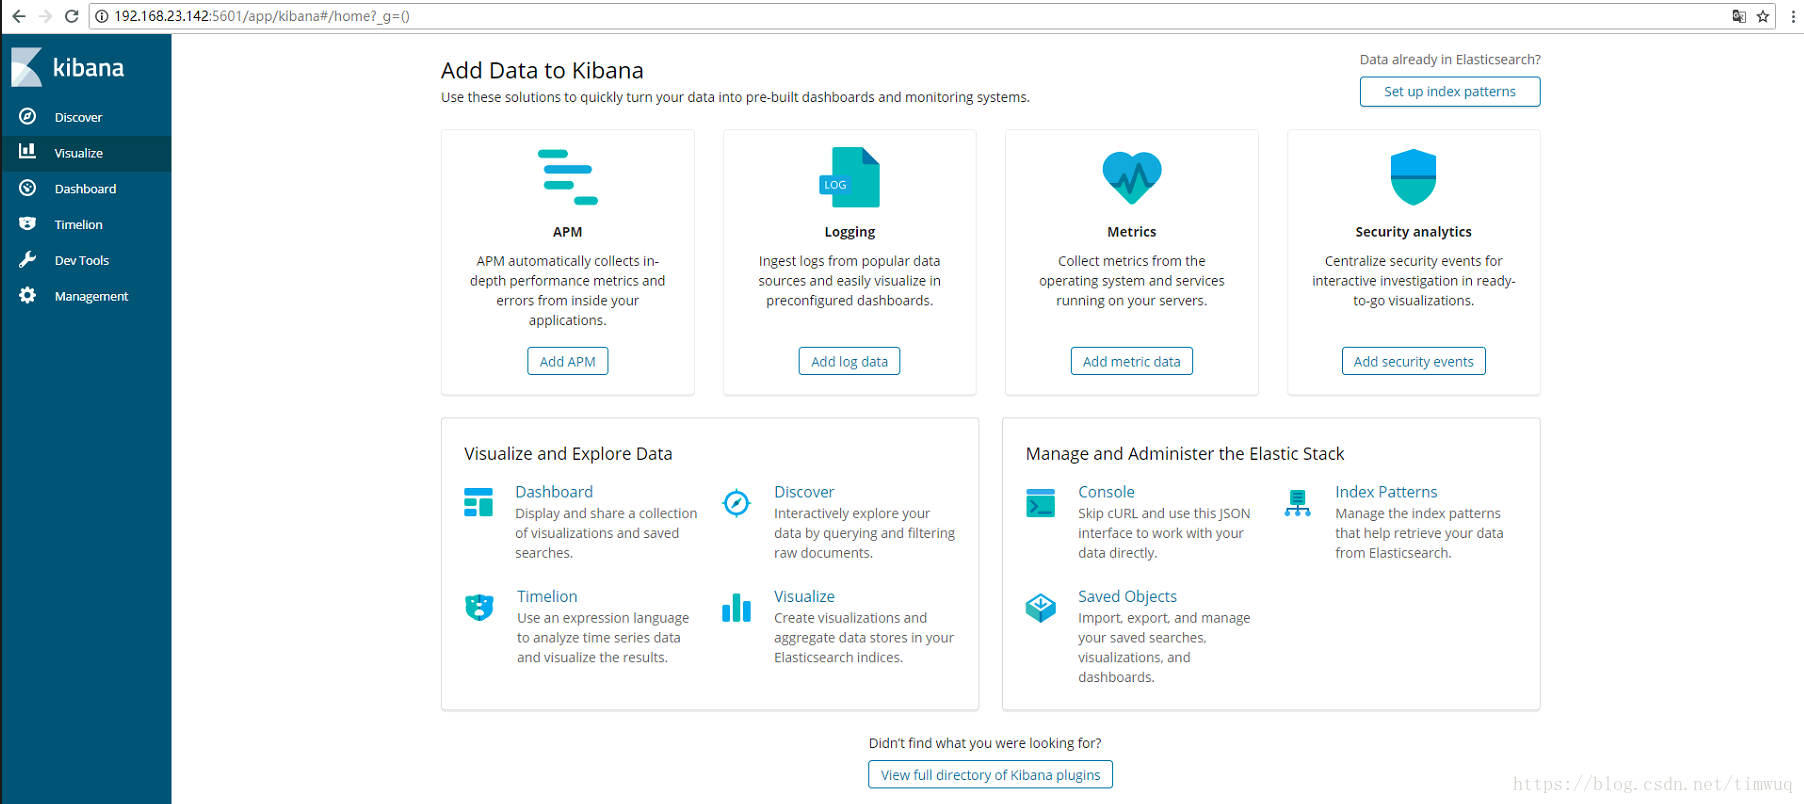
Task: Click the Dashboard gauge icon in sidebar
Action: pos(28,188)
